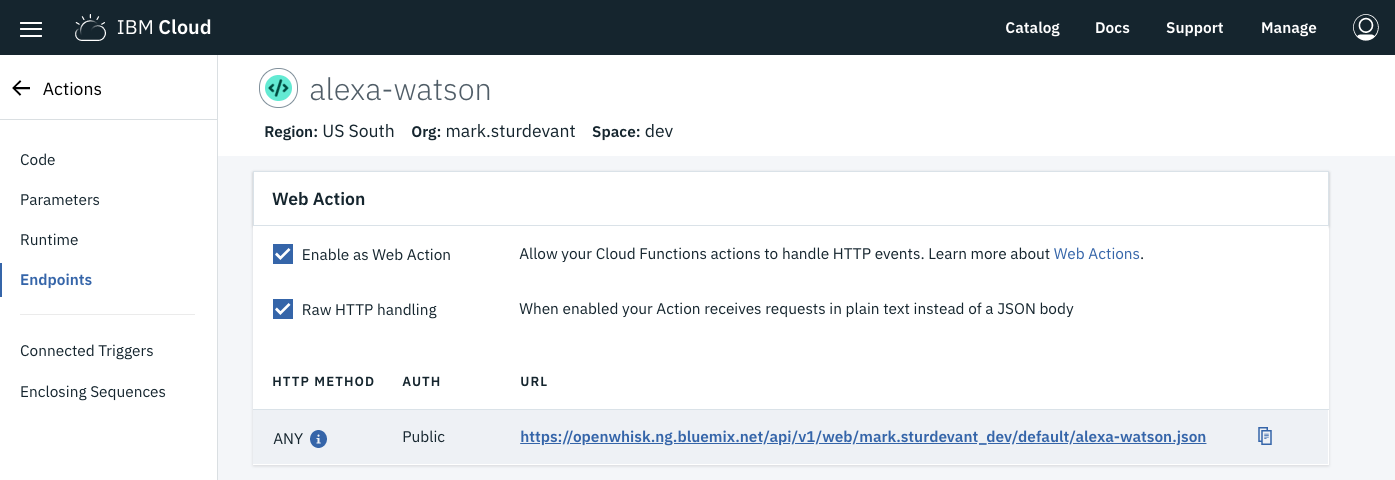Select Parameters in the sidebar

60,200
